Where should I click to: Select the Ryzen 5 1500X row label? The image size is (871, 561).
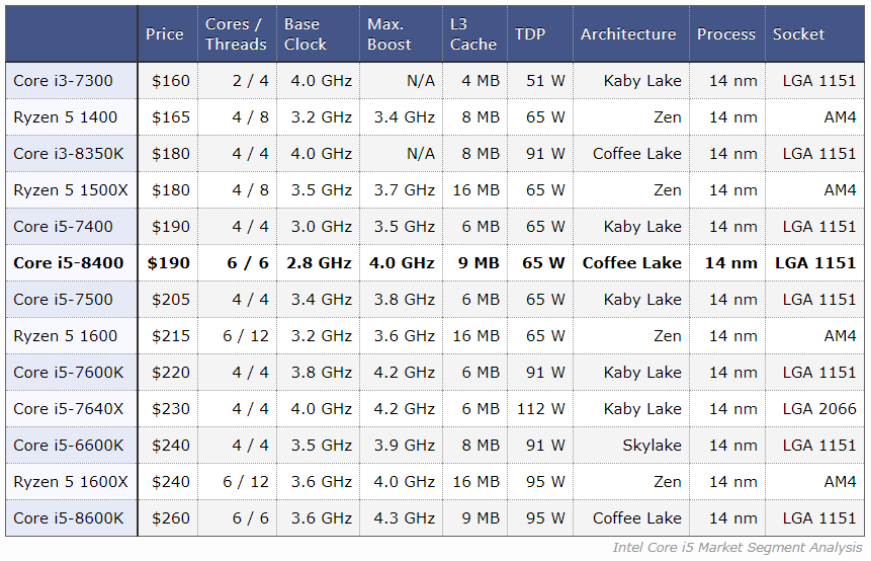[x=71, y=190]
